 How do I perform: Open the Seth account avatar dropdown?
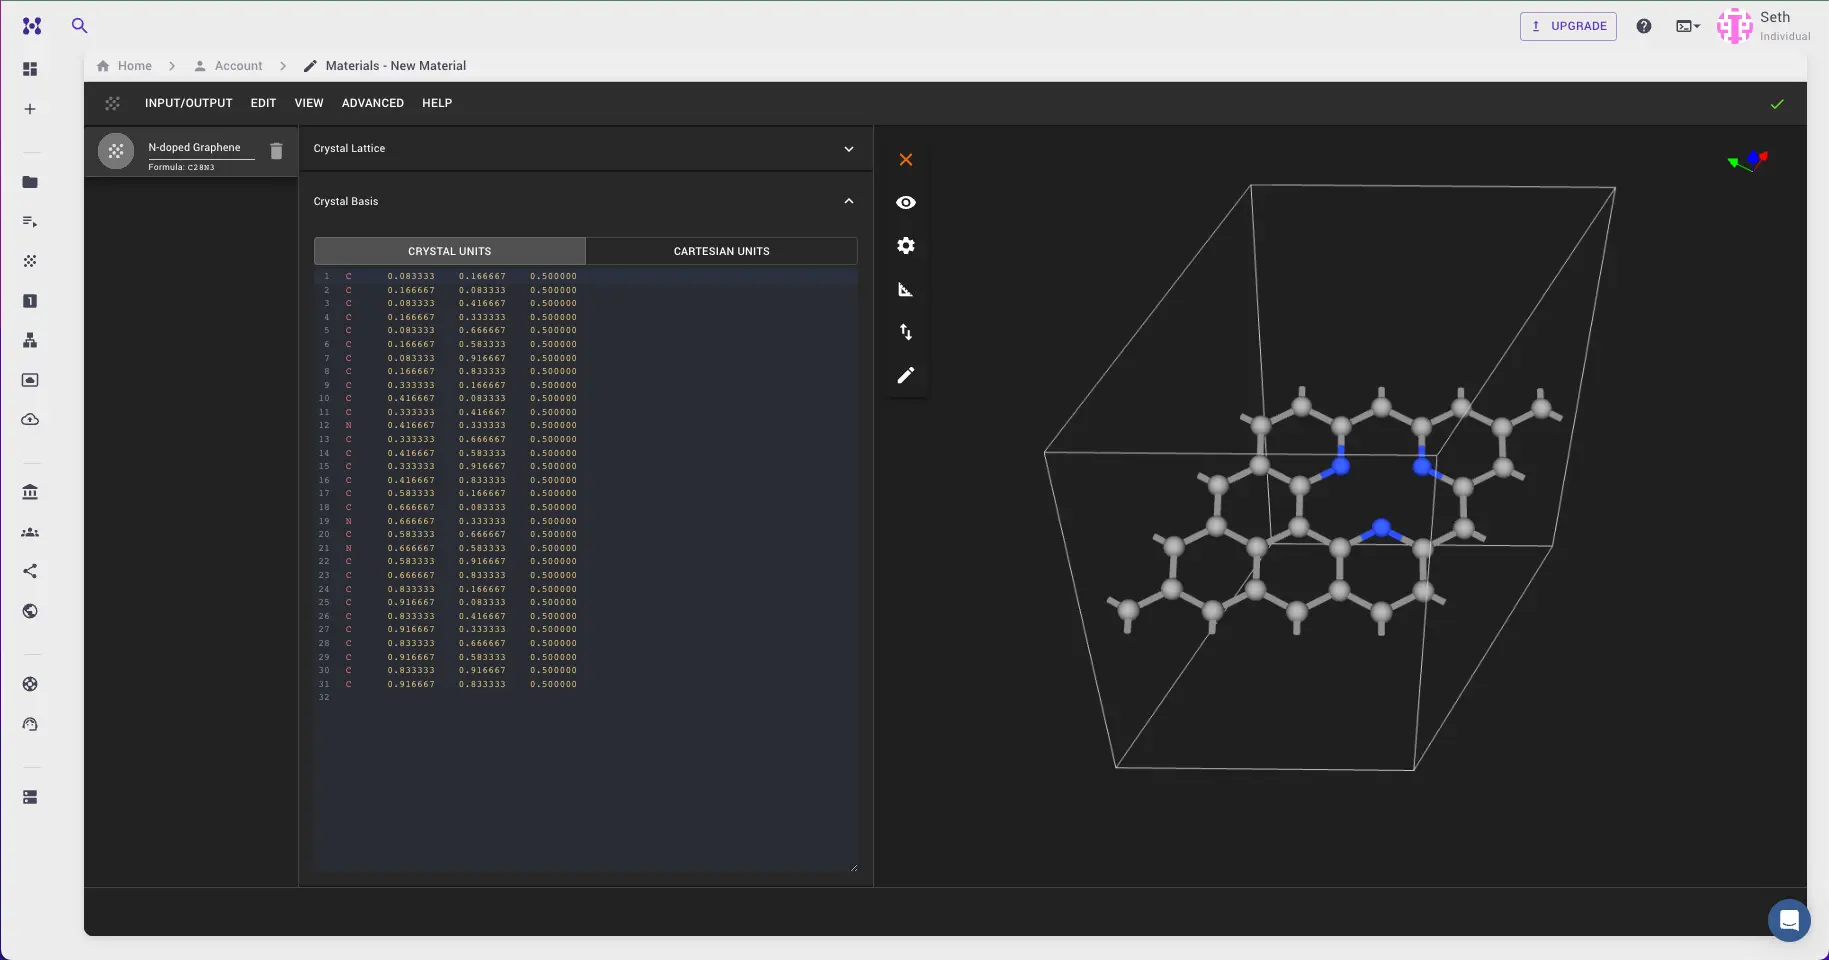pos(1735,26)
